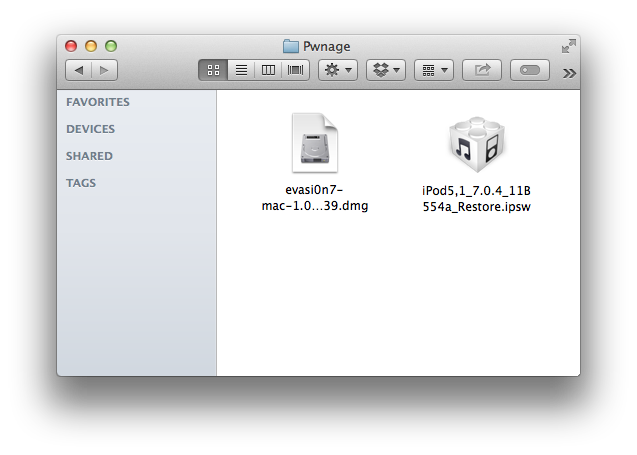Open the Arrange items dropdown
This screenshot has width=637, height=455.
433,70
